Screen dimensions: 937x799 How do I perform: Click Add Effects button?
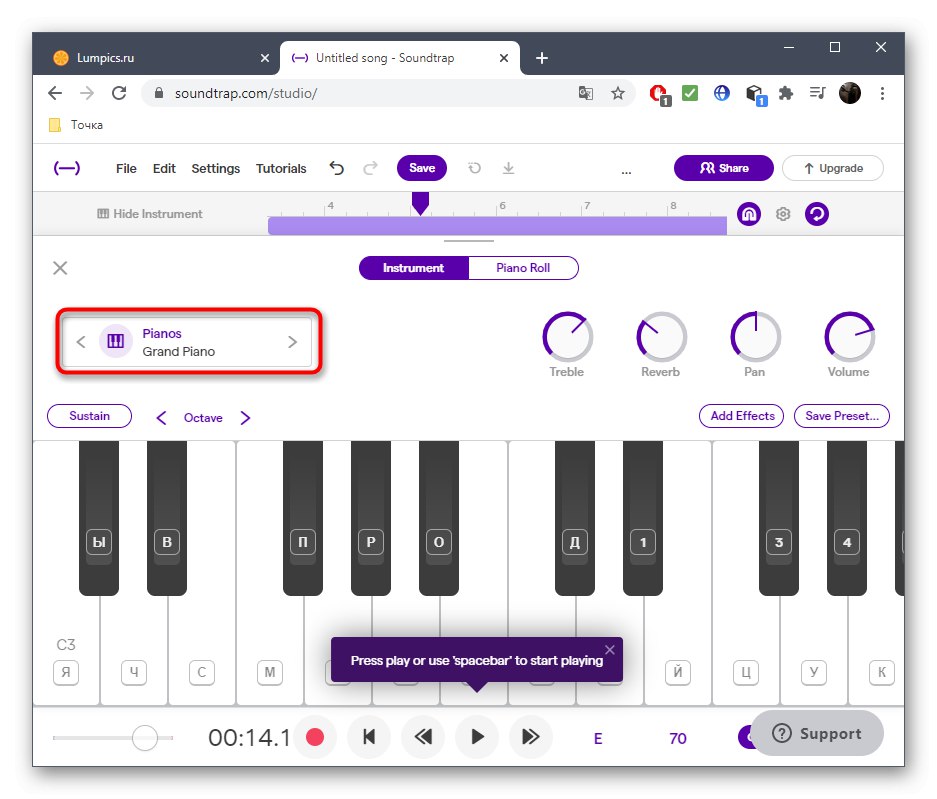point(742,416)
